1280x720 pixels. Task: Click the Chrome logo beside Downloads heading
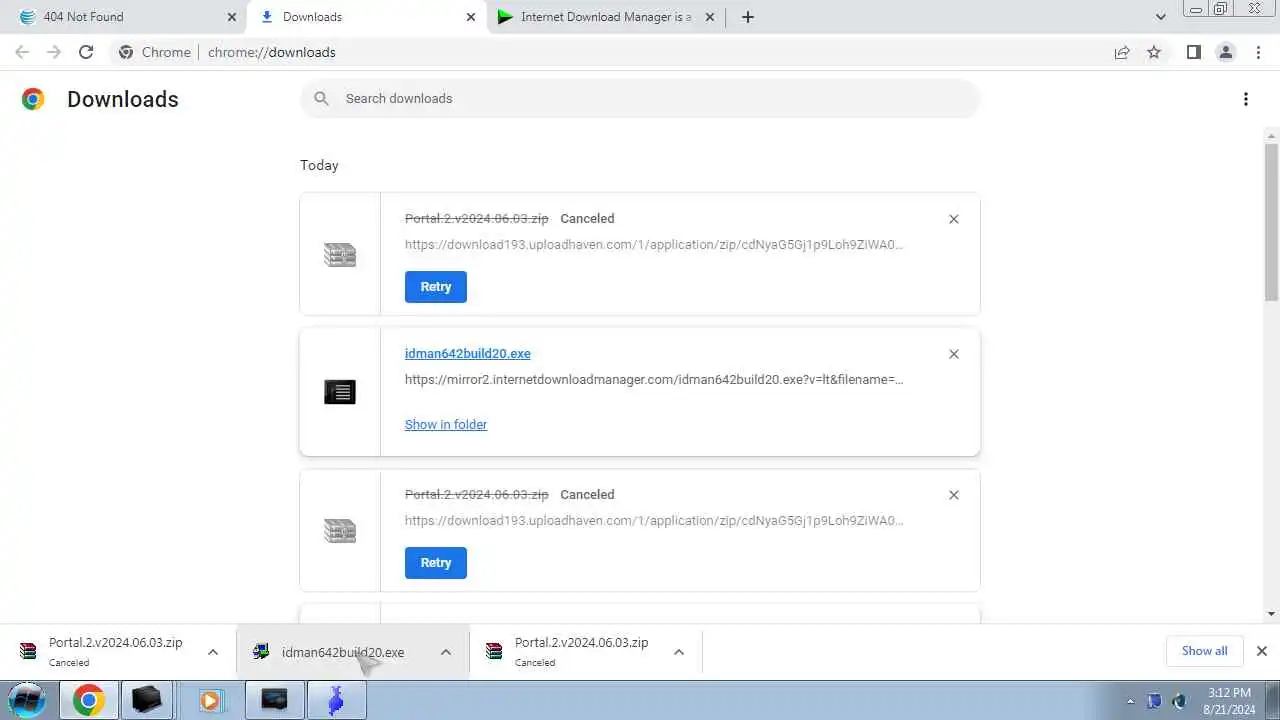(x=33, y=99)
